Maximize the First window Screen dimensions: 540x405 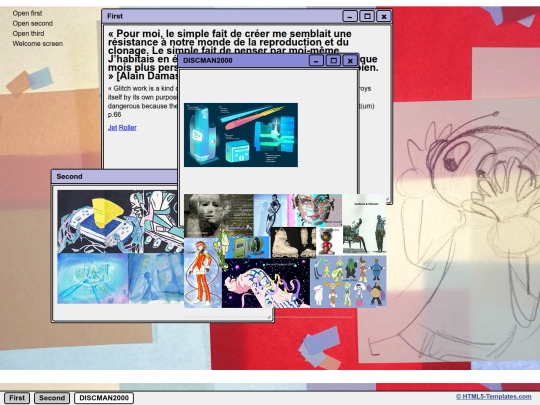click(x=367, y=16)
